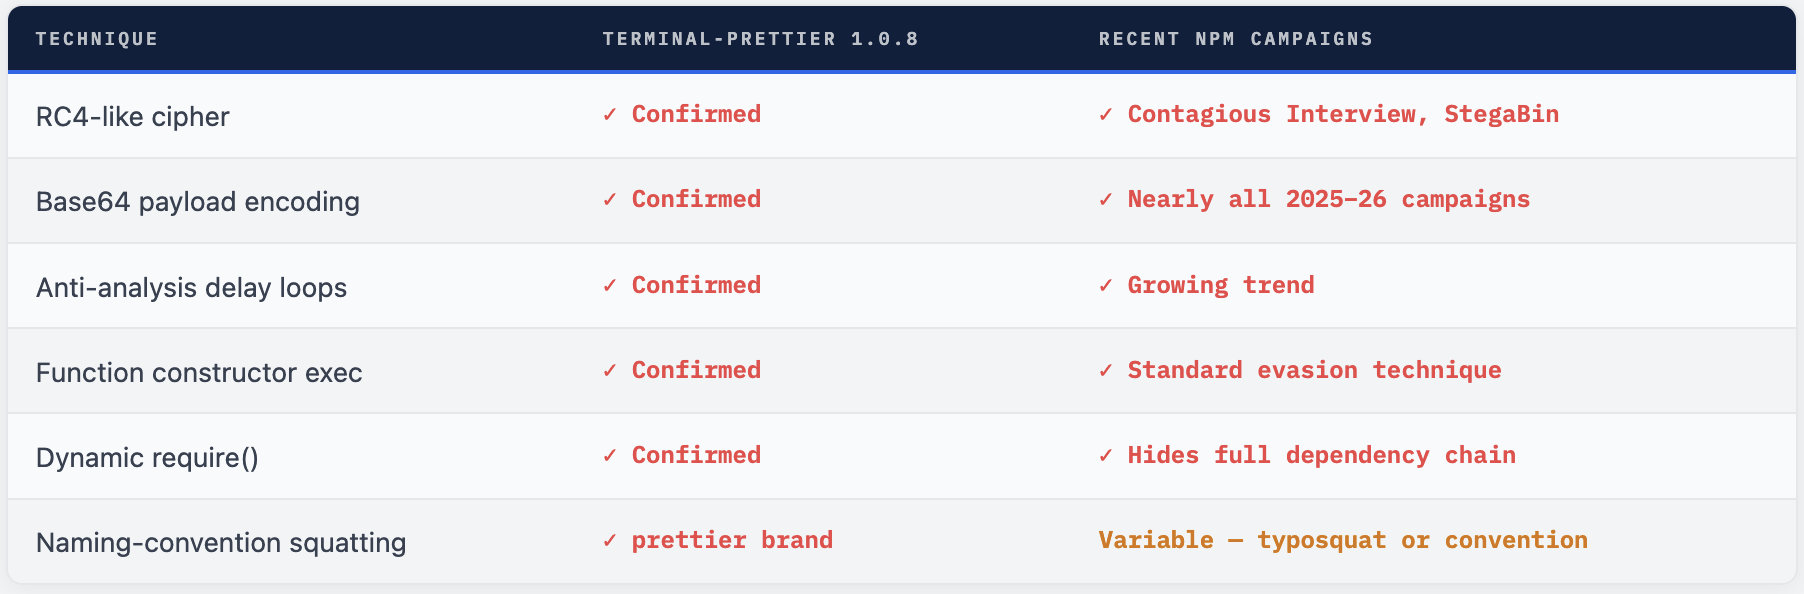Click the checkmark beside Confirmed in RC4-like cipher row
This screenshot has width=1804, height=594.
(x=609, y=115)
